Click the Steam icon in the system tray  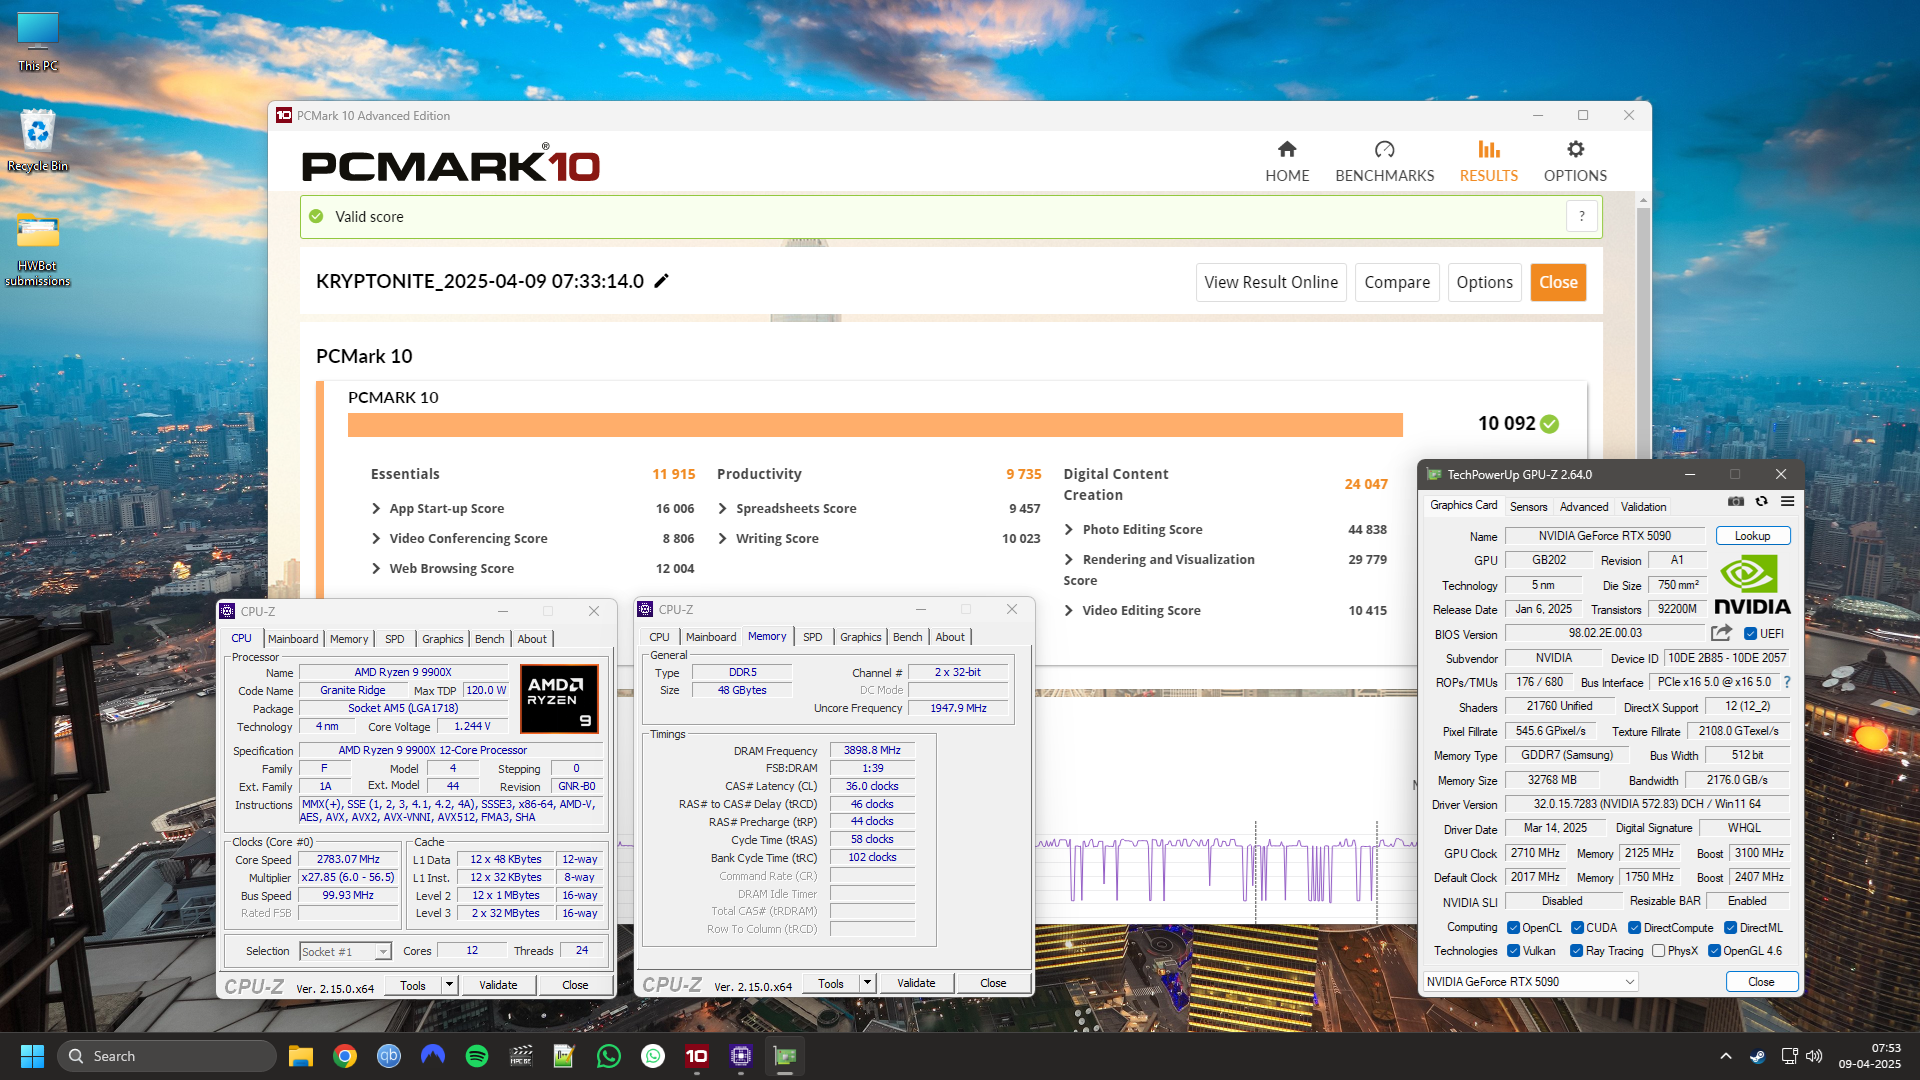[1757, 1056]
